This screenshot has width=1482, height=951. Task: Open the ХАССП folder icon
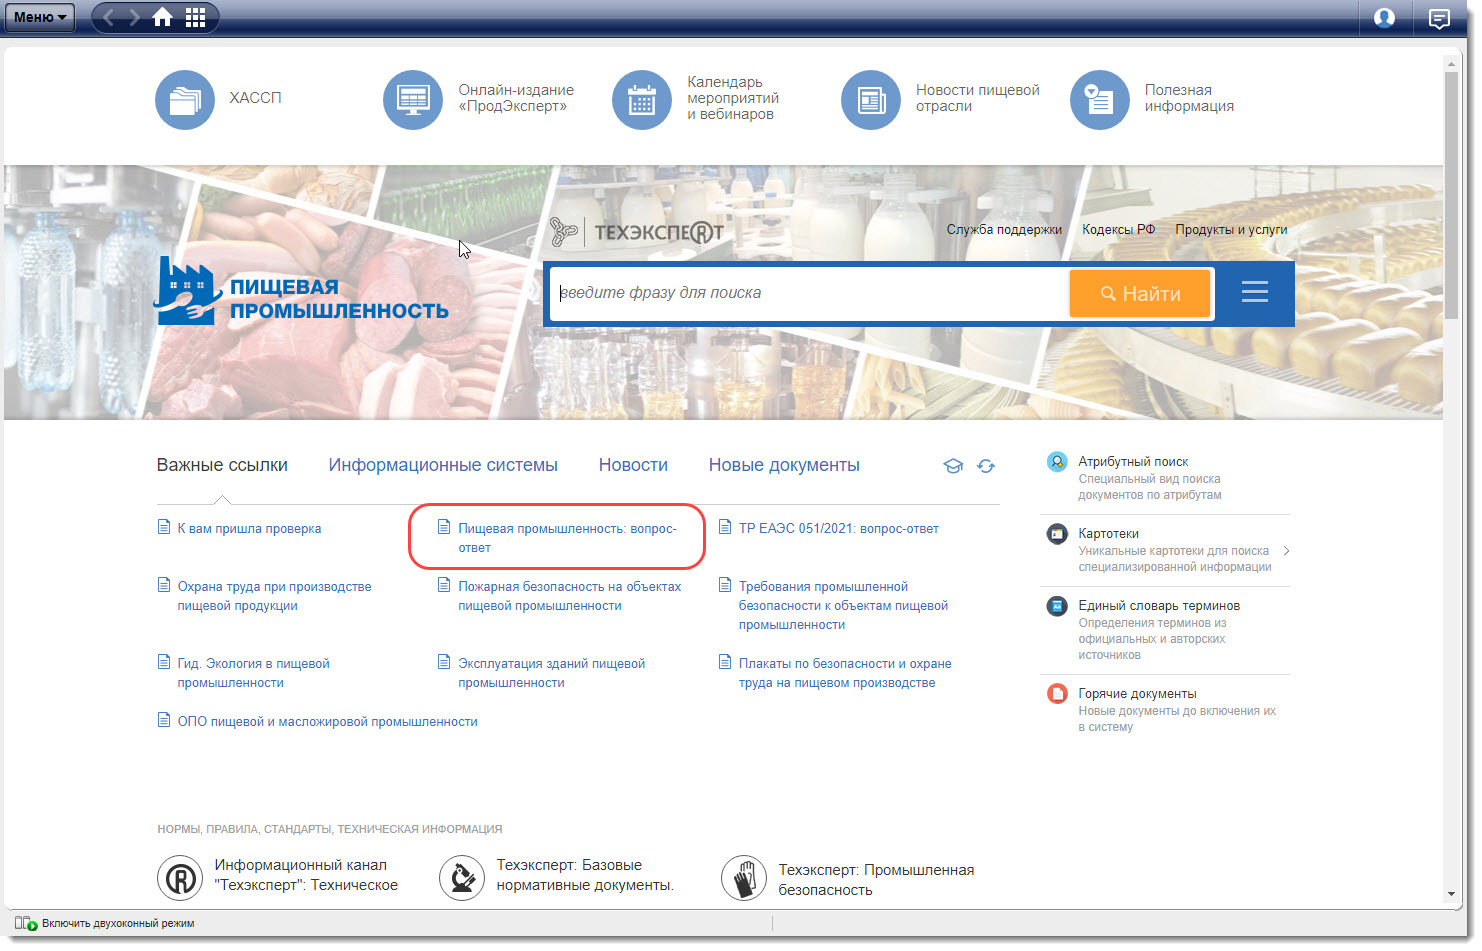[x=185, y=99]
